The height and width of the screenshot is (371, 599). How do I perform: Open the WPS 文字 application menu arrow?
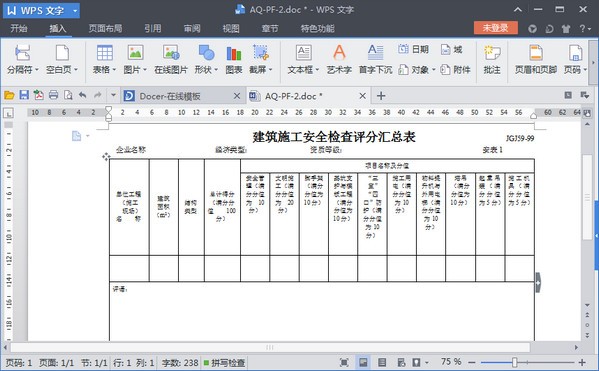coord(75,11)
